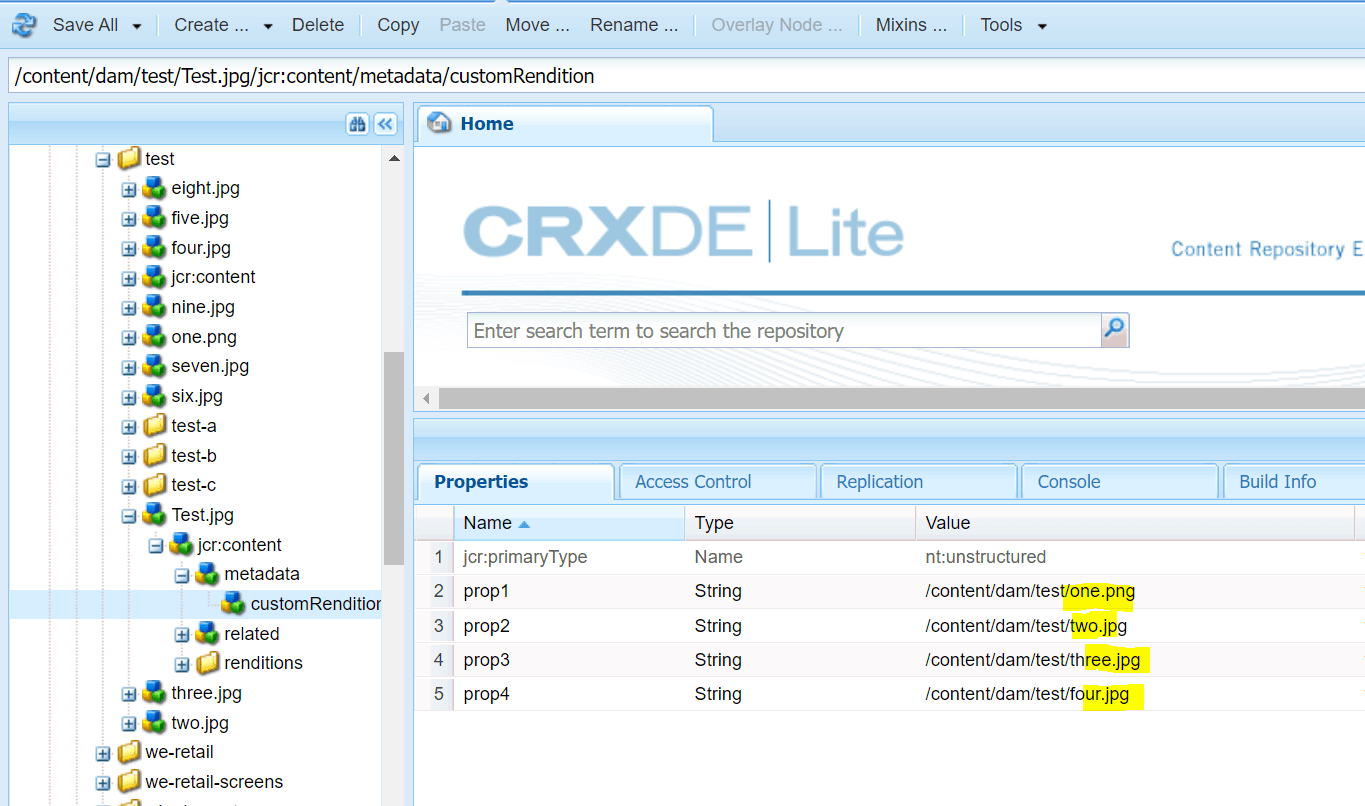Collapse the tree panel with the double-arrow icon
Viewport: 1365px width, 806px height.
385,123
